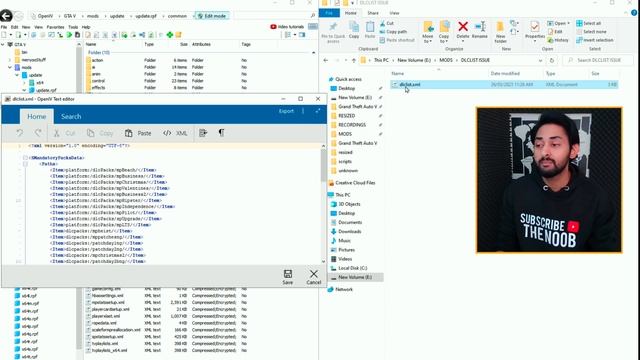Click History in Explorer Open group
Screen dimensions: 640x360
[x=558, y=40]
